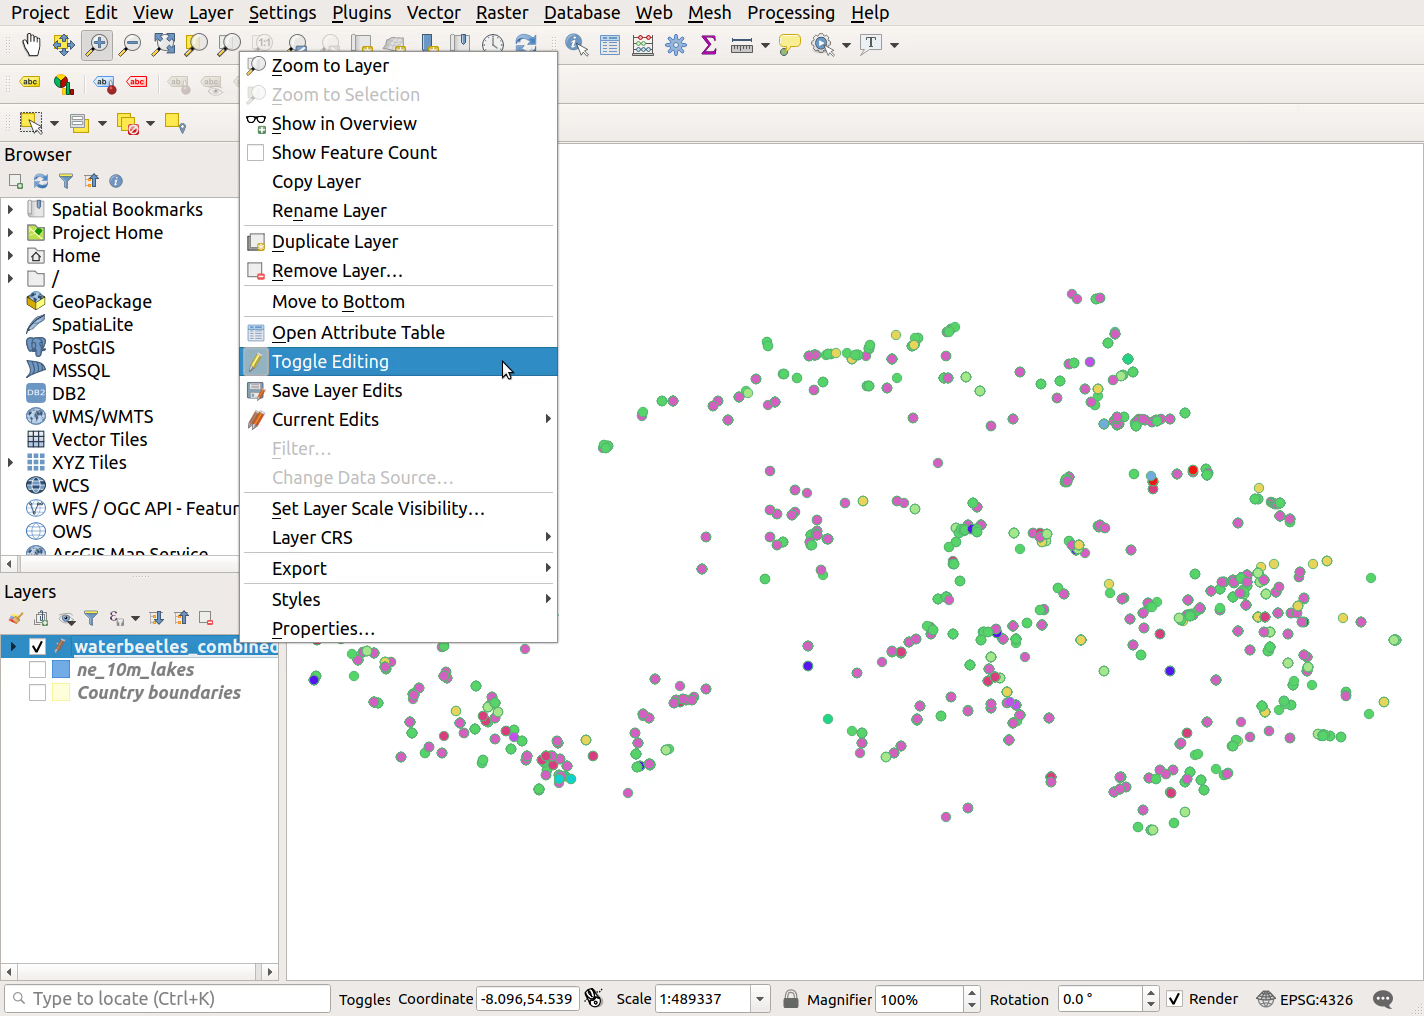
Task: Click Expand All in Layers panel
Action: tap(157, 618)
